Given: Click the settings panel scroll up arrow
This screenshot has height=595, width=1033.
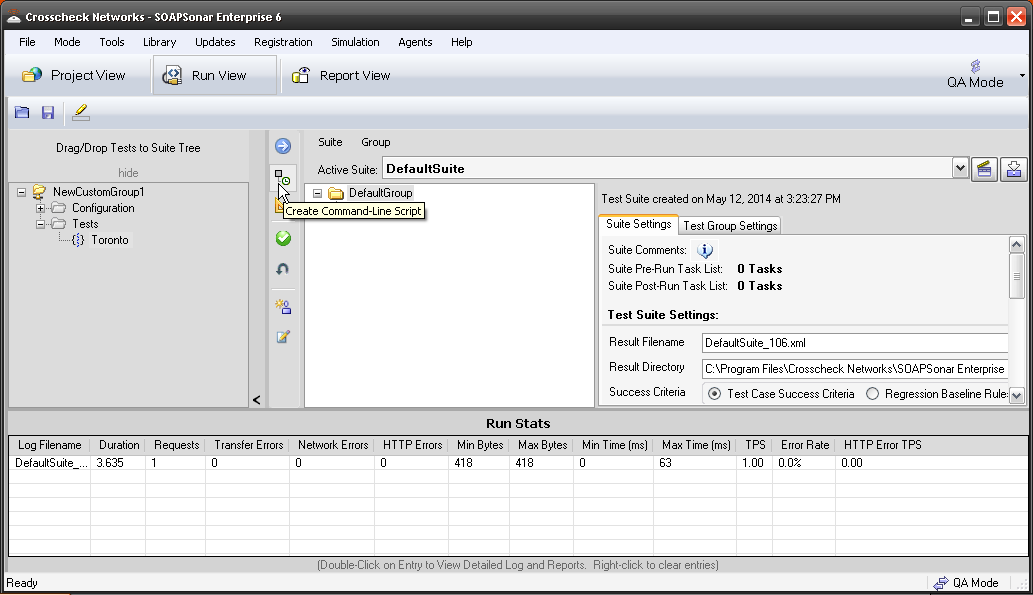Looking at the screenshot, I should [1017, 244].
